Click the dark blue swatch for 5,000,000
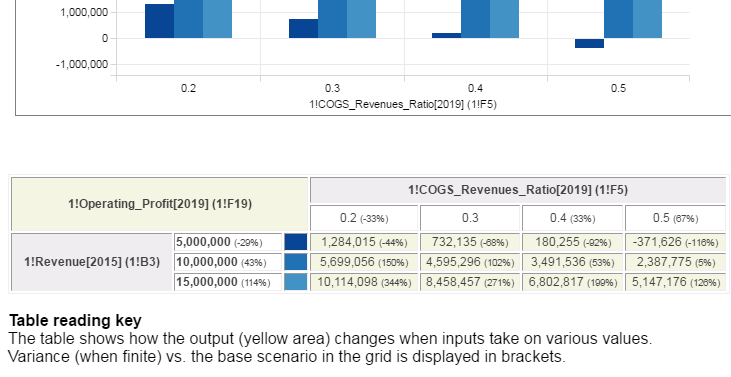Screen dimensions: 731x377 pyautogui.click(x=296, y=242)
